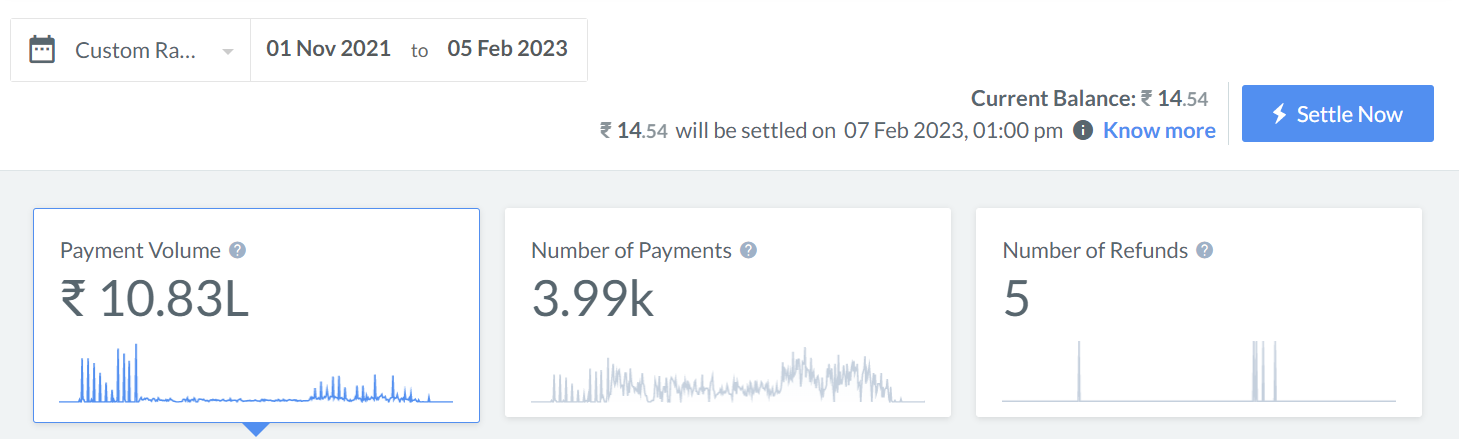Click the Payment Volume help icon
This screenshot has width=1459, height=439.
pyautogui.click(x=237, y=250)
